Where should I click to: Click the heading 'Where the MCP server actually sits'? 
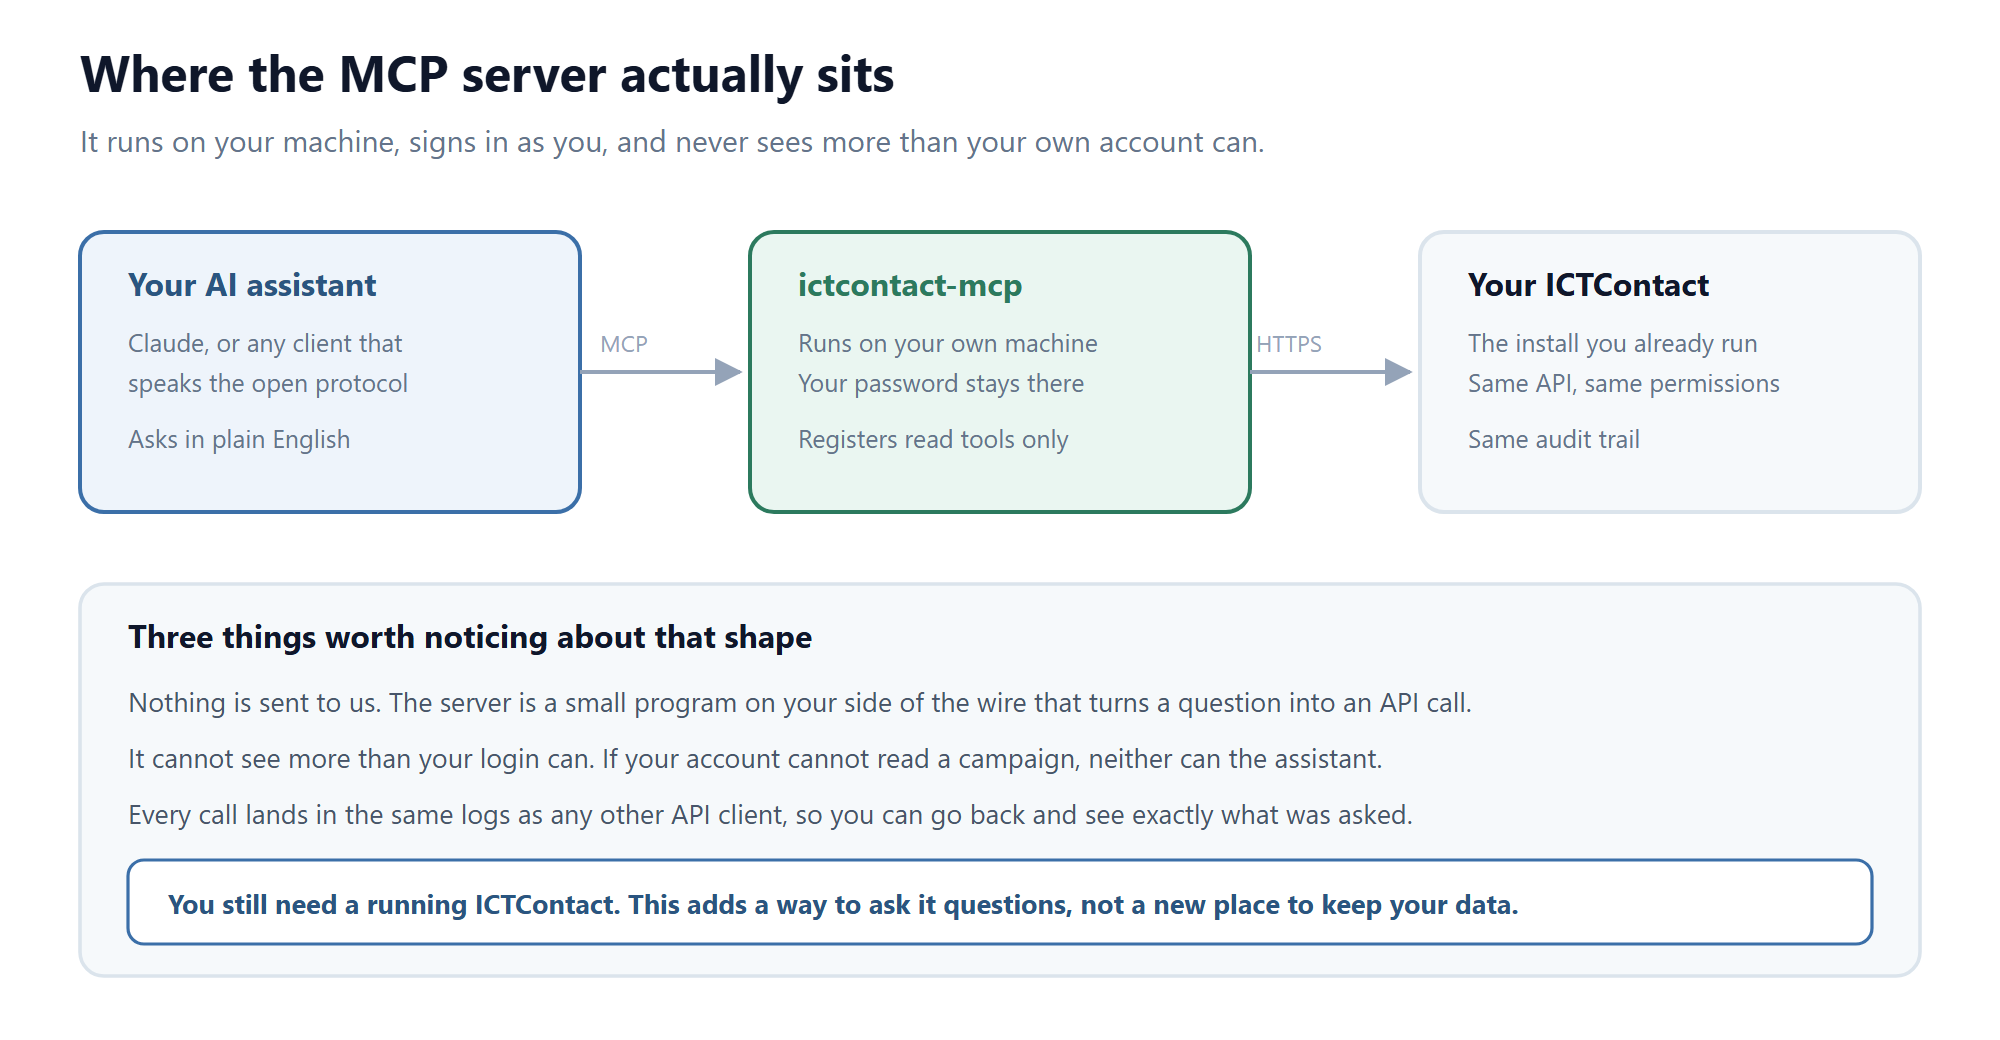tap(487, 75)
